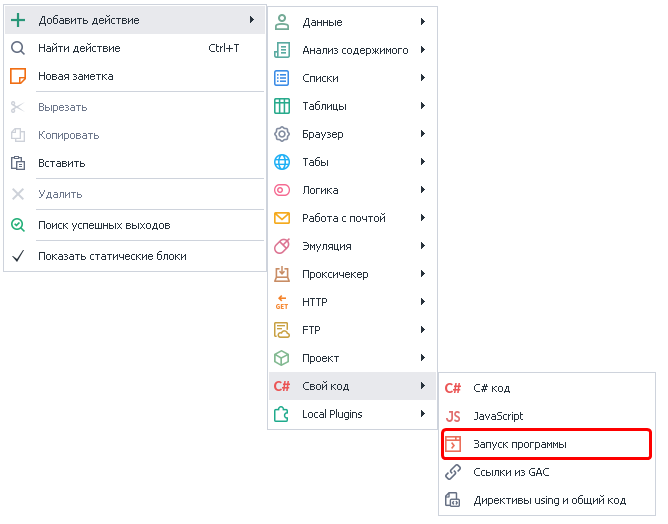Expand the Проект submenu arrow

point(423,358)
